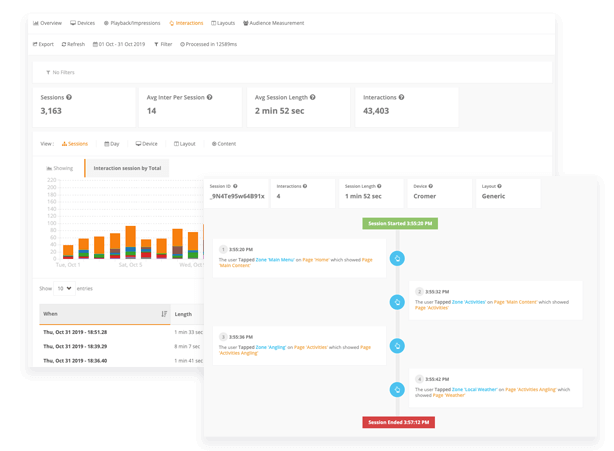This screenshot has height=451, width=614.
Task: Click the No Filters label
Action: tap(60, 72)
